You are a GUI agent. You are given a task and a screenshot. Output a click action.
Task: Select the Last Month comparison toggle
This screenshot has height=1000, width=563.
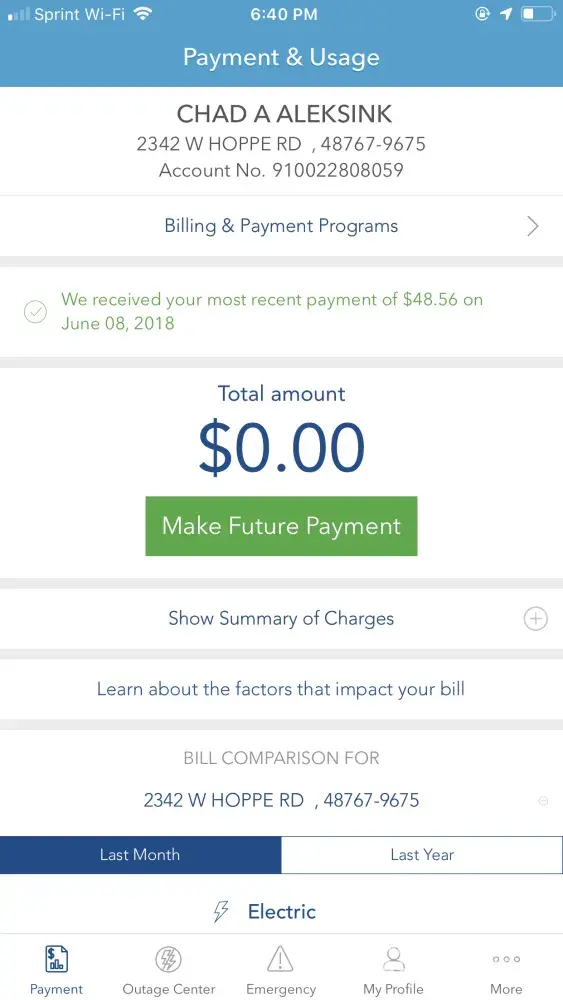tap(140, 855)
